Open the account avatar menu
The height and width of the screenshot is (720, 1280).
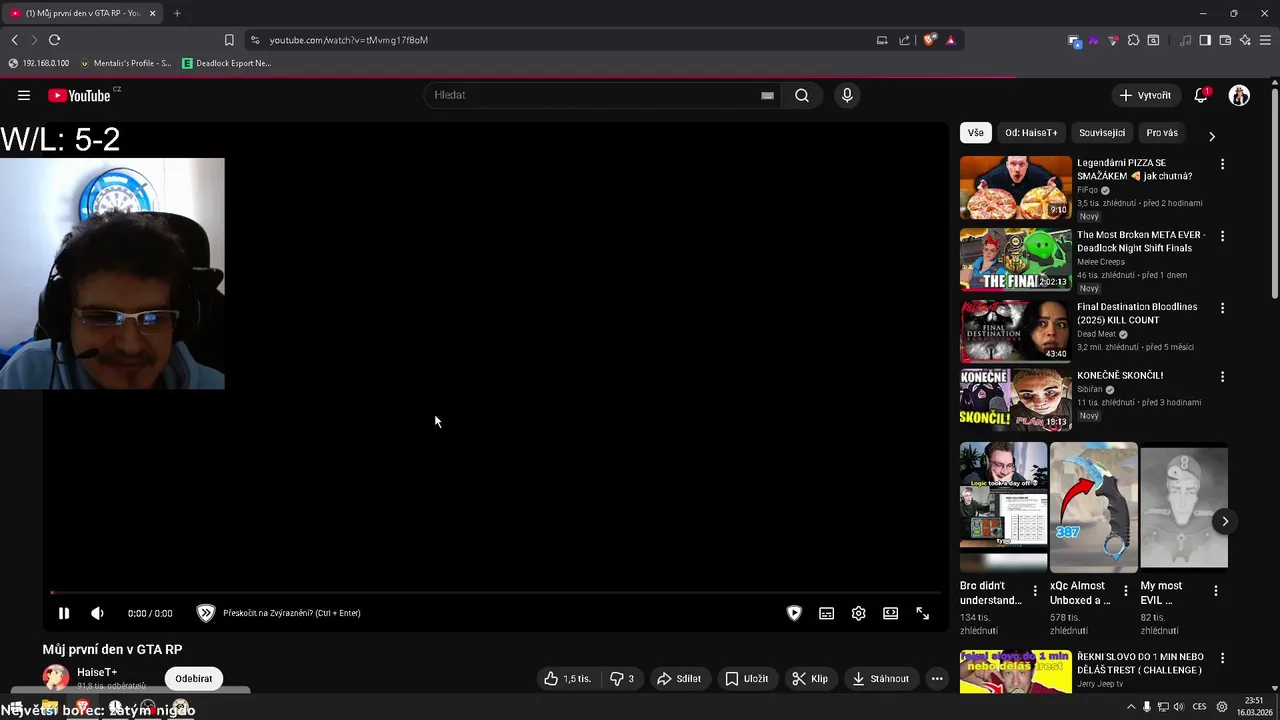pos(1239,95)
